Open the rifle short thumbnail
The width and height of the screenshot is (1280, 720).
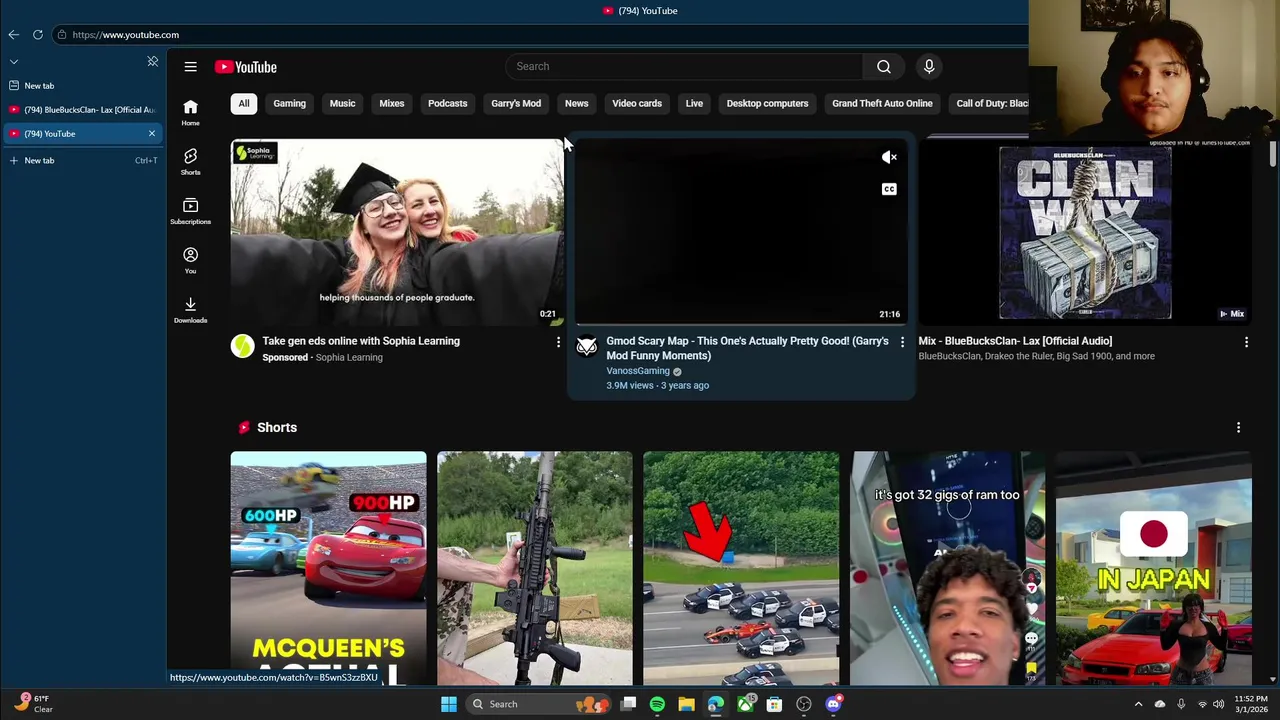coord(534,568)
